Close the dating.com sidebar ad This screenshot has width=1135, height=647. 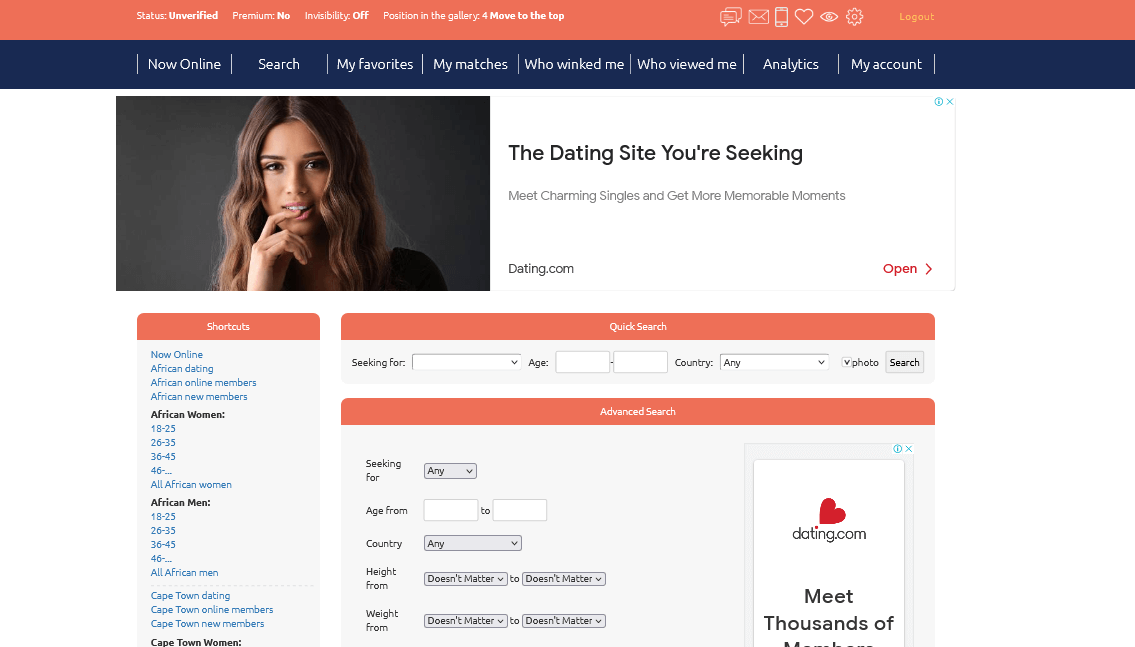[908, 449]
